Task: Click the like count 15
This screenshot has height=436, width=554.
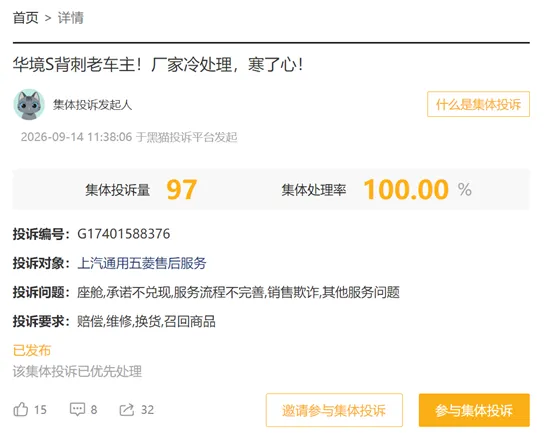Action: click(x=40, y=410)
